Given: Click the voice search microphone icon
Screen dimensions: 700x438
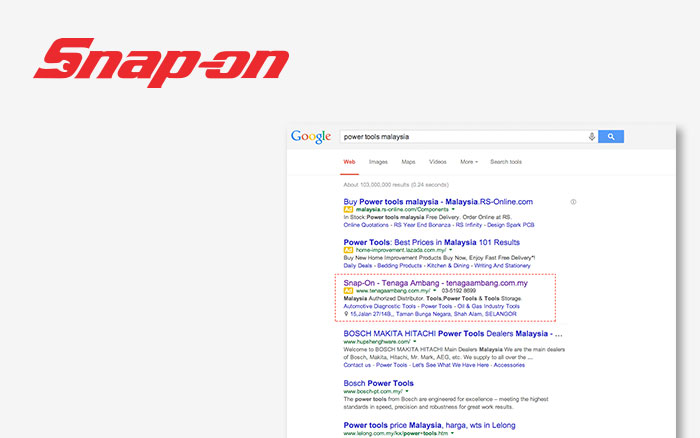Looking at the screenshot, I should pos(591,136).
